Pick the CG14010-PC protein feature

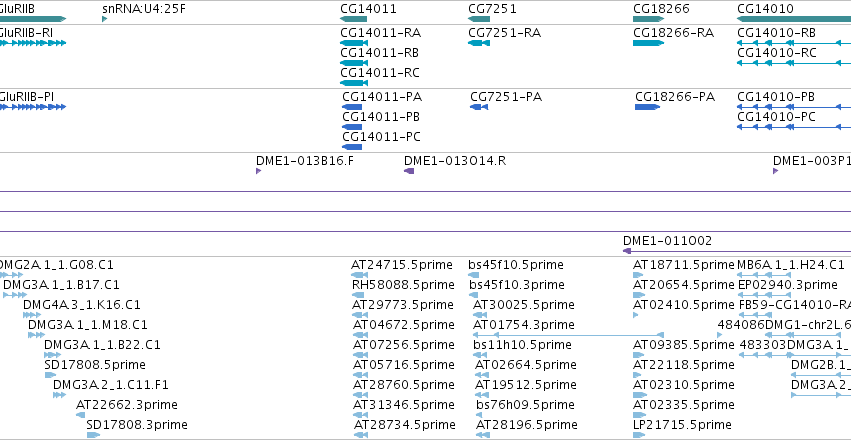[793, 127]
